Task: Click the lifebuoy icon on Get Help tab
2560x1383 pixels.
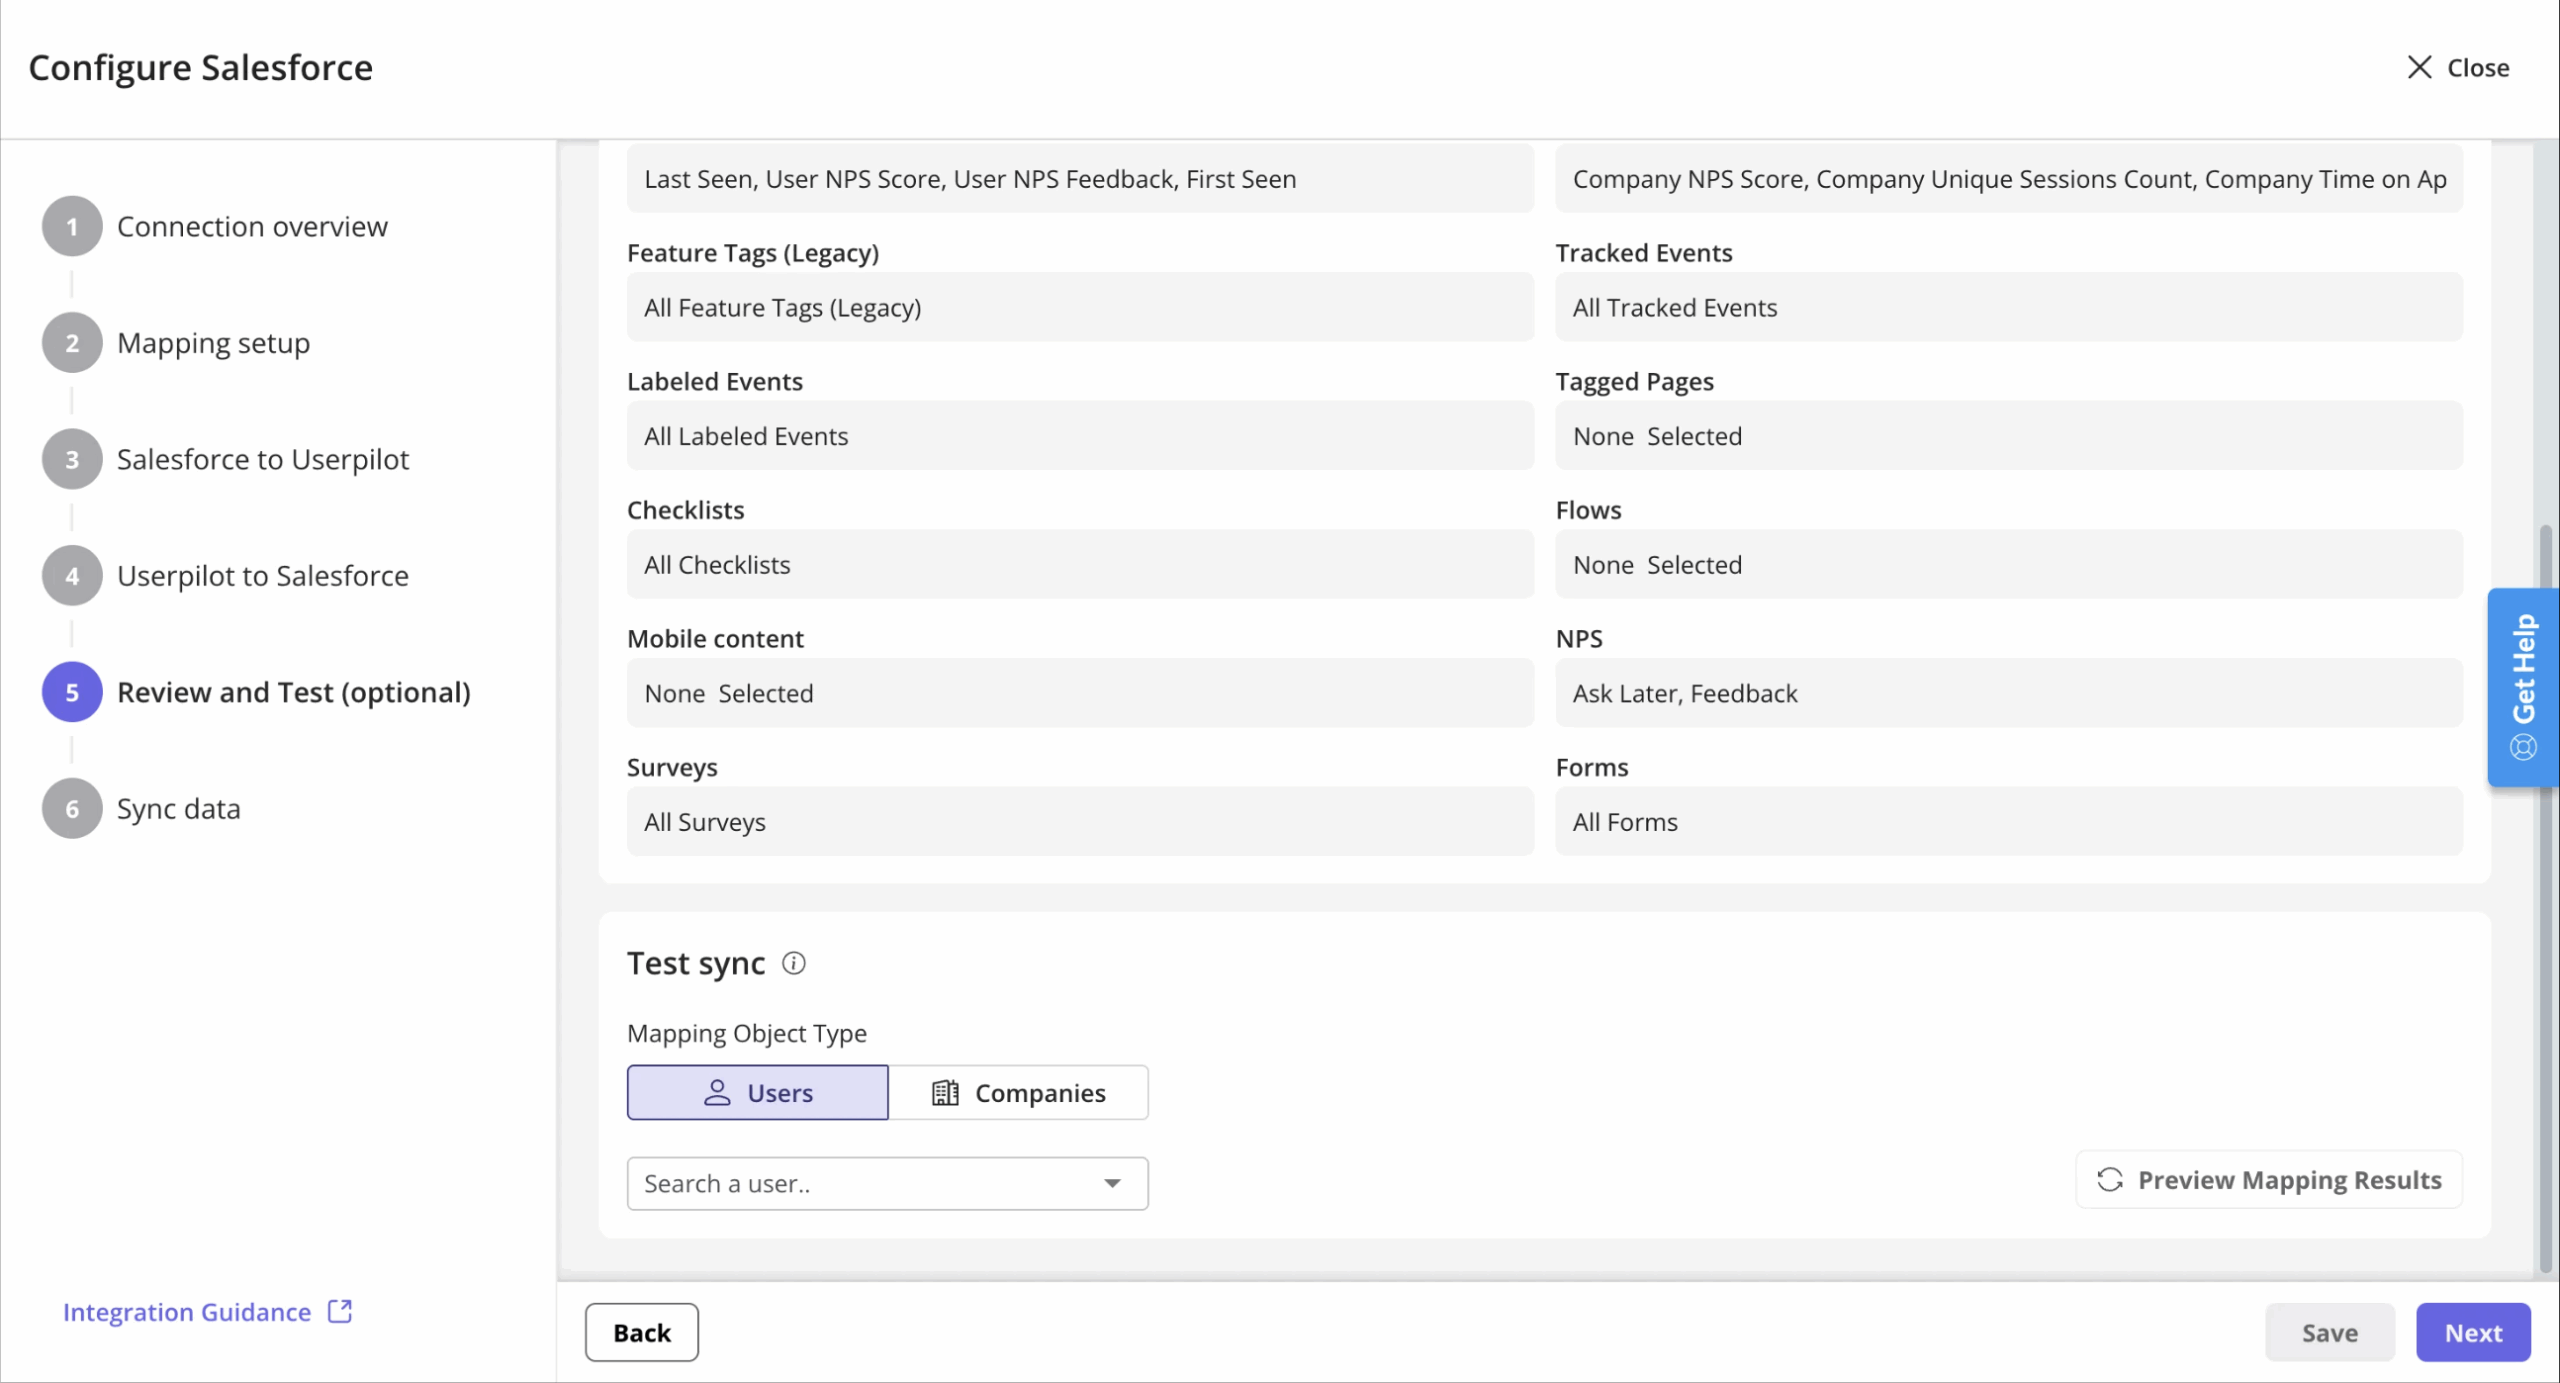Action: coord(2523,747)
